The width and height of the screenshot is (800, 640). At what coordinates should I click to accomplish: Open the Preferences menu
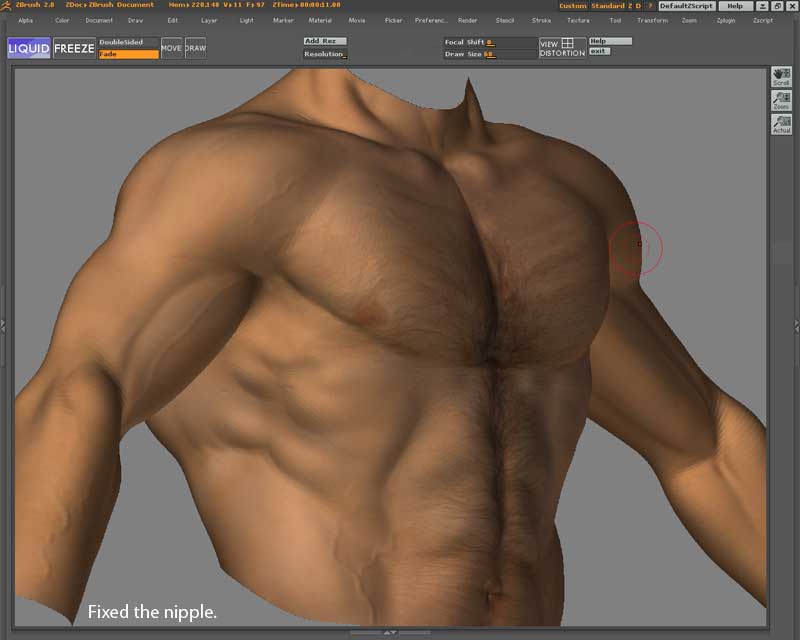click(431, 20)
